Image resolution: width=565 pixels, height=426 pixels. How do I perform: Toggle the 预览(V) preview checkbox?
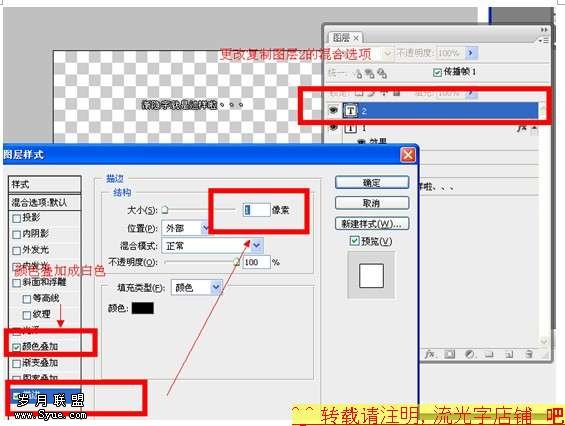[x=355, y=241]
